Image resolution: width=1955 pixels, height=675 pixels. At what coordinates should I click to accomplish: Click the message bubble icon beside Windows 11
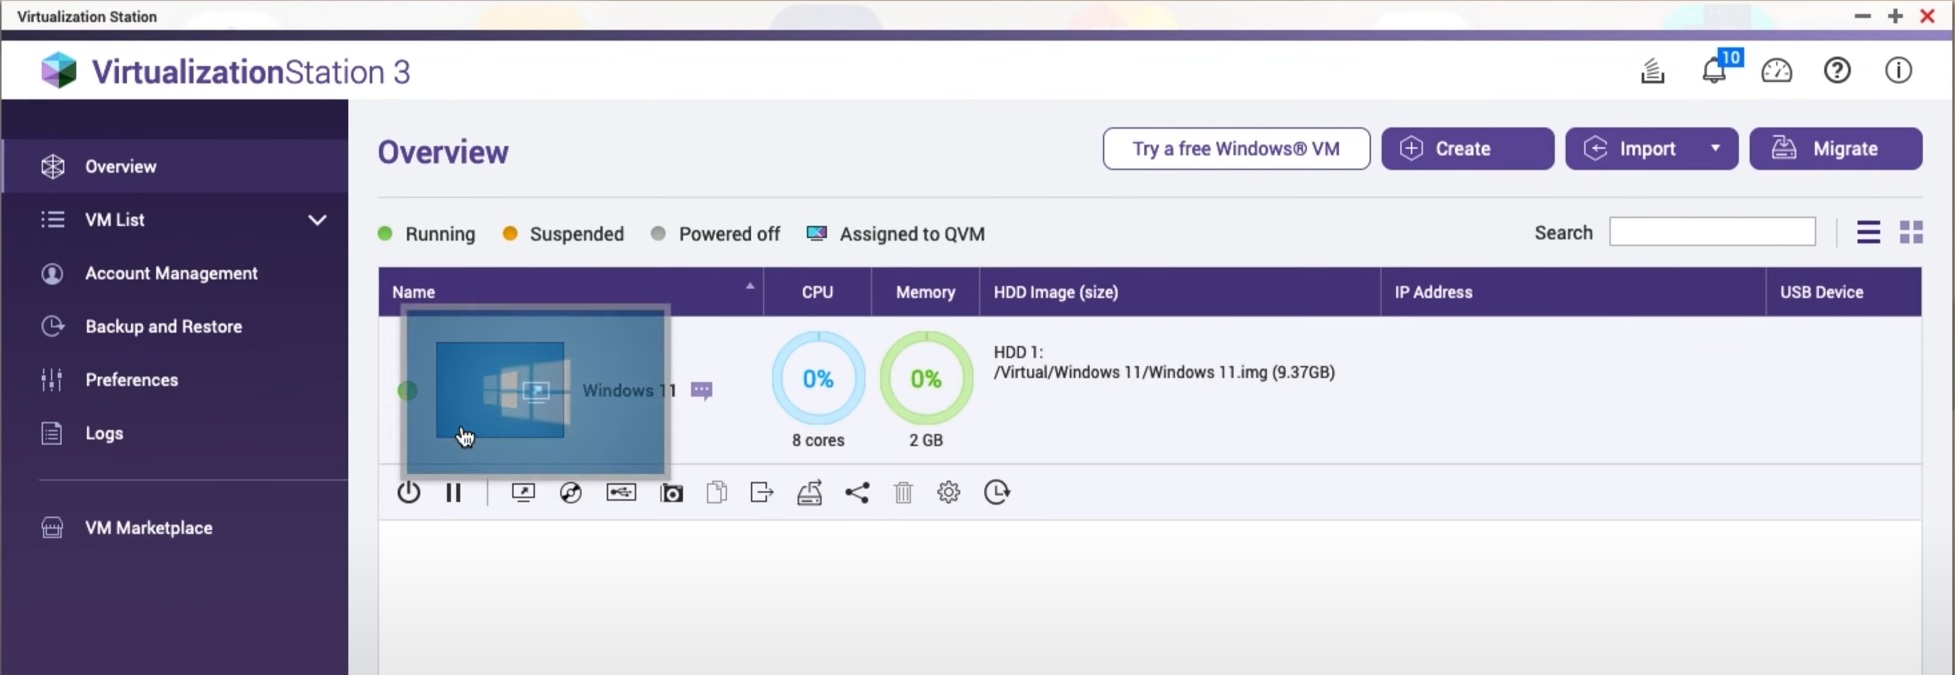tap(702, 391)
